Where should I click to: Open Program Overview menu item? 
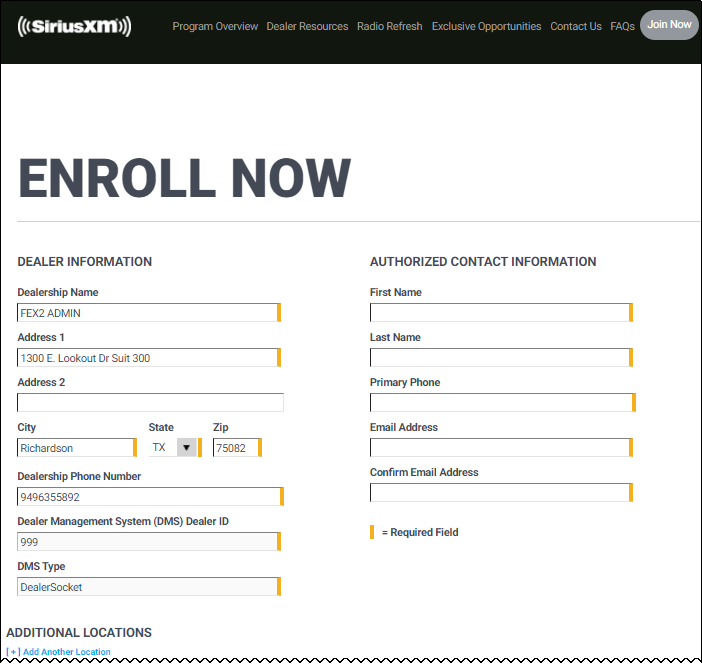tap(215, 26)
